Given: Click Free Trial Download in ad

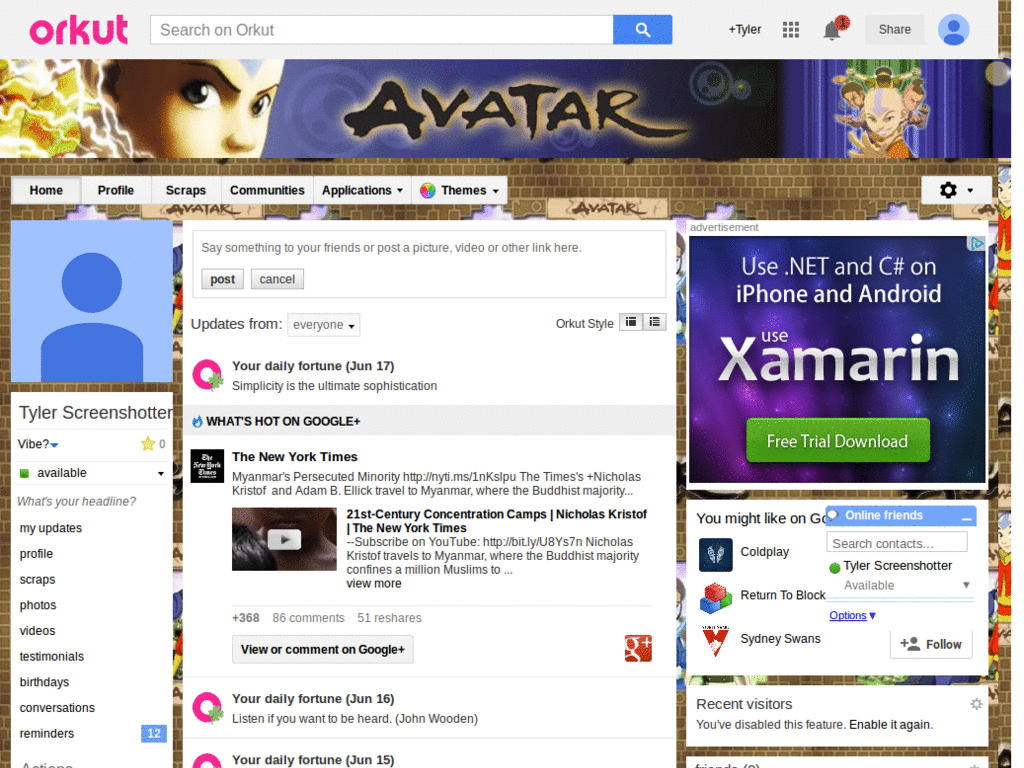Looking at the screenshot, I should tap(838, 441).
